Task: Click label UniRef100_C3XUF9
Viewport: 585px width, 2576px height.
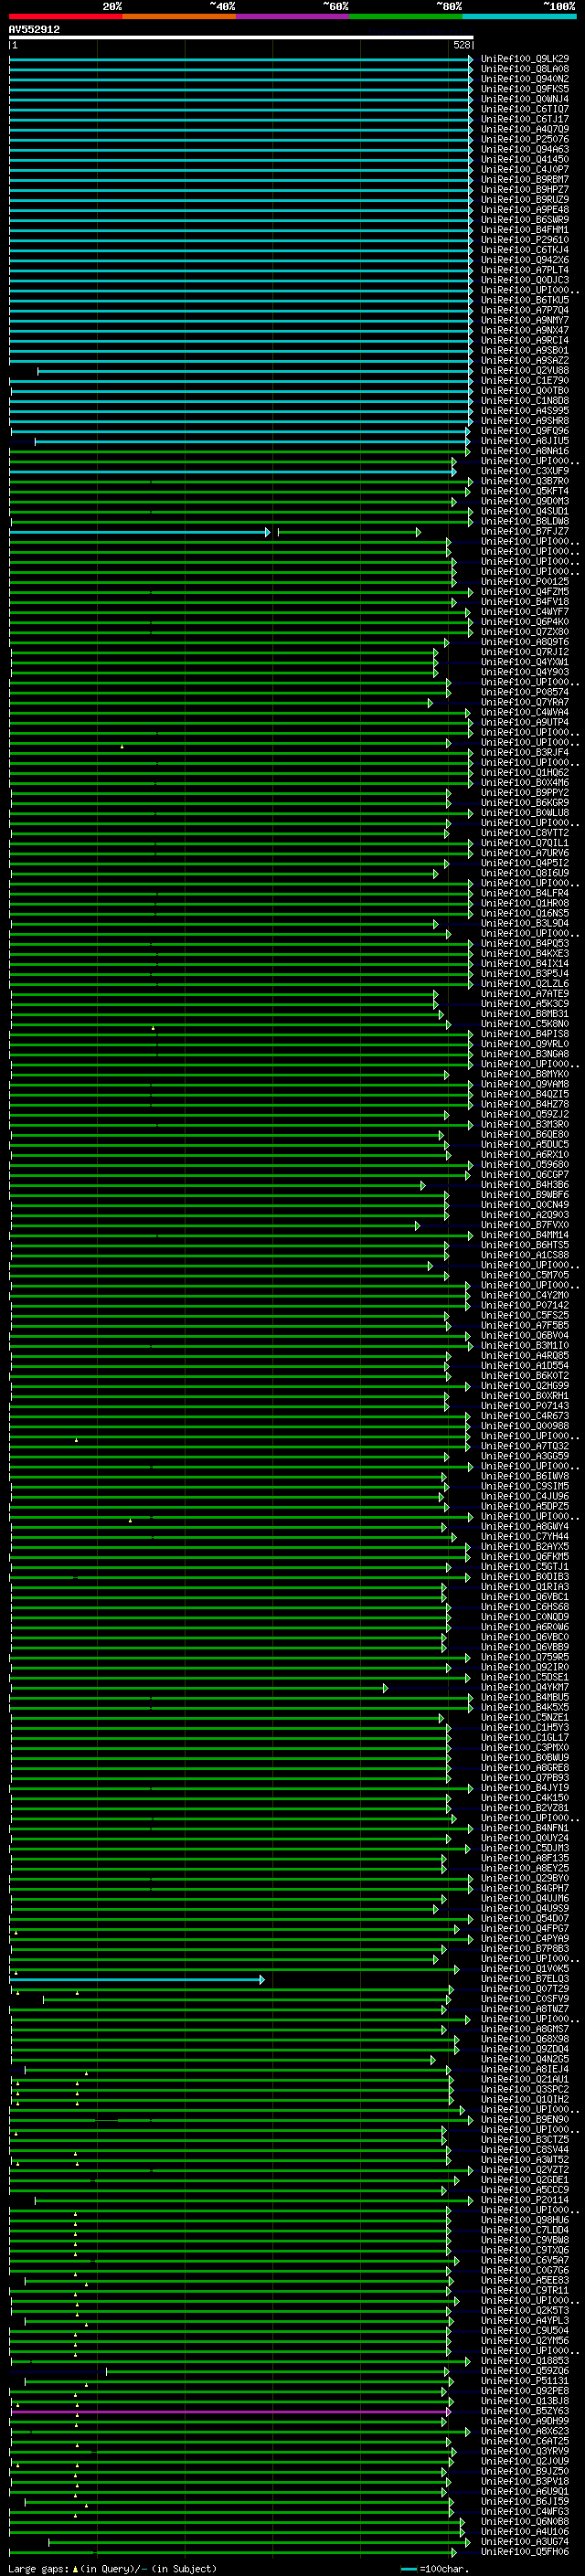Action: coord(525,471)
